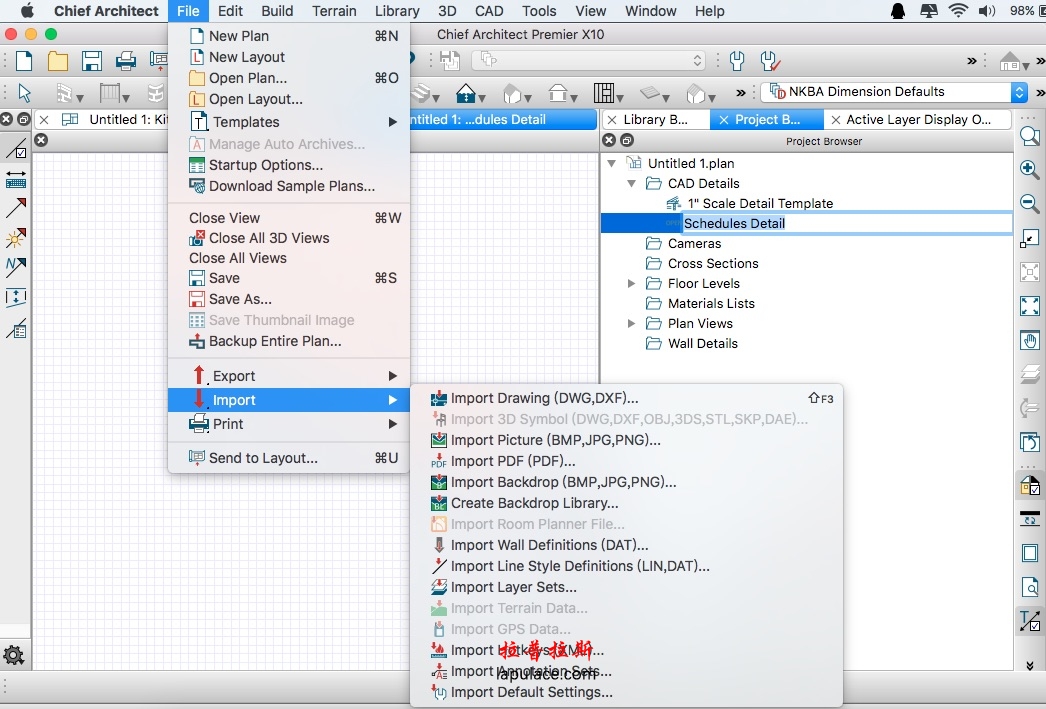Open the NKBA Dimension Defaults dropdown

point(1019,92)
